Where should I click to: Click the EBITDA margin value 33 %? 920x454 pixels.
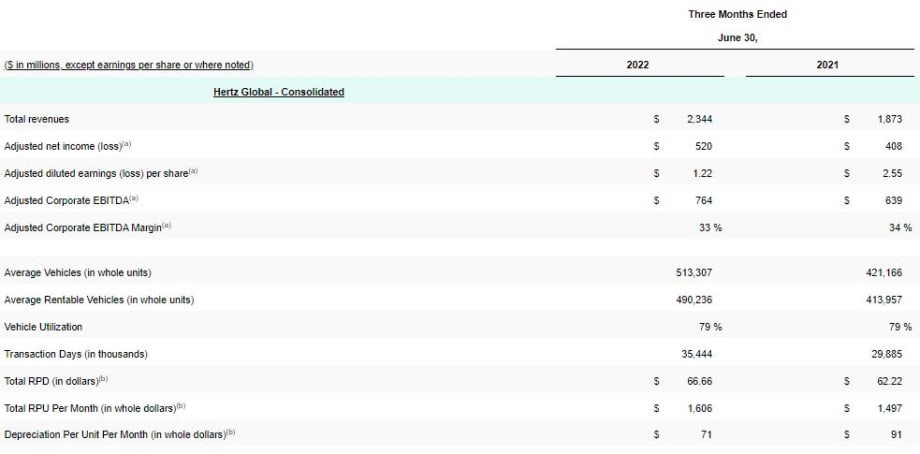(x=711, y=228)
